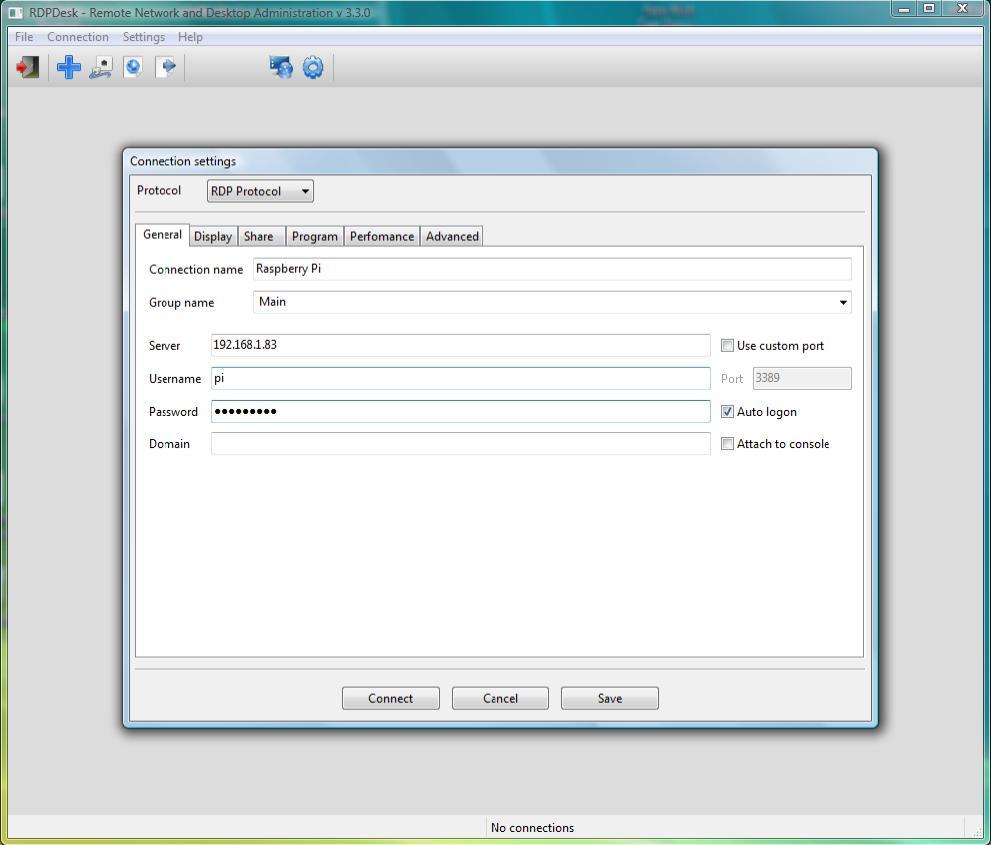Add a new connection with the plus icon
This screenshot has width=991, height=845.
click(x=68, y=67)
